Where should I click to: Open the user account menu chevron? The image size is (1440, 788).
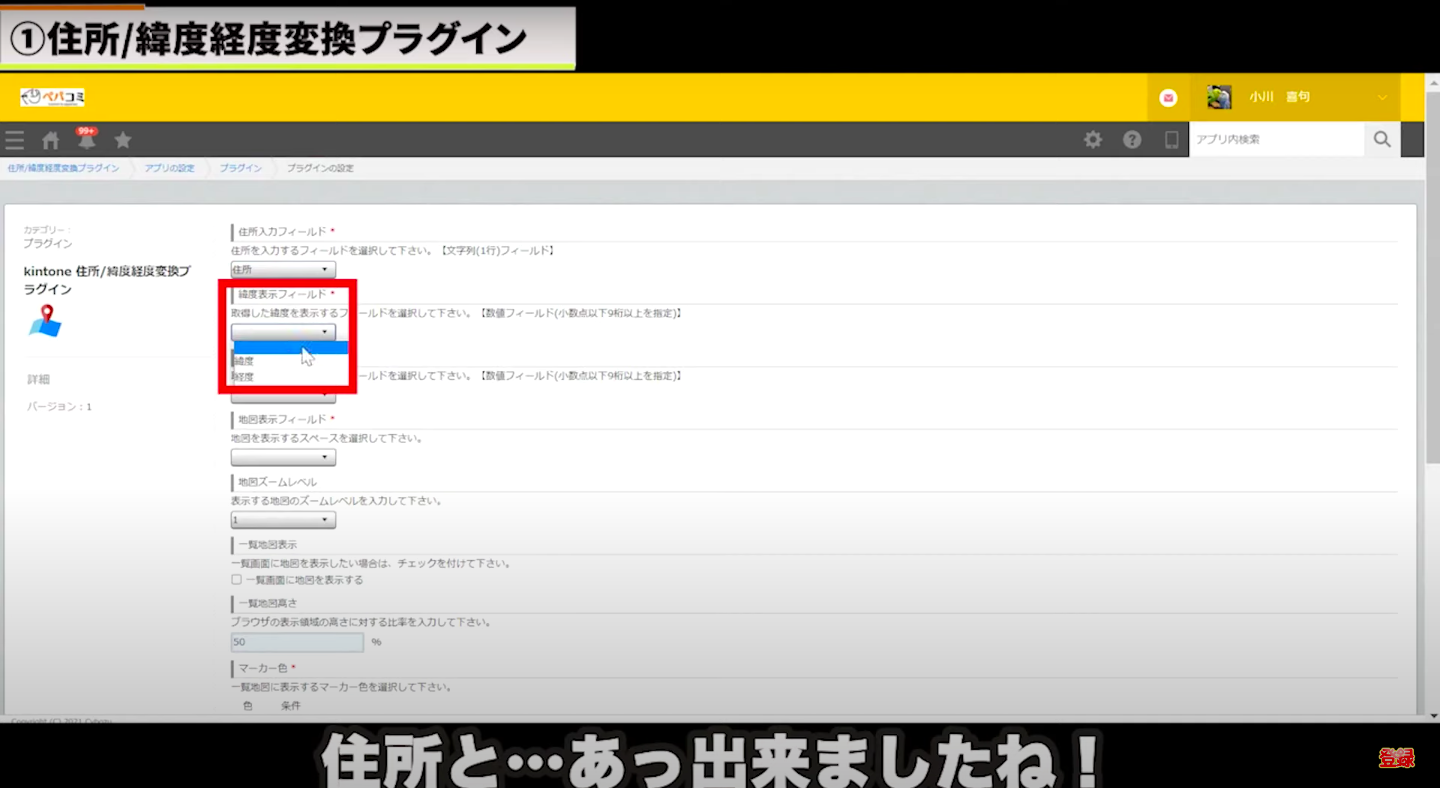click(1382, 97)
